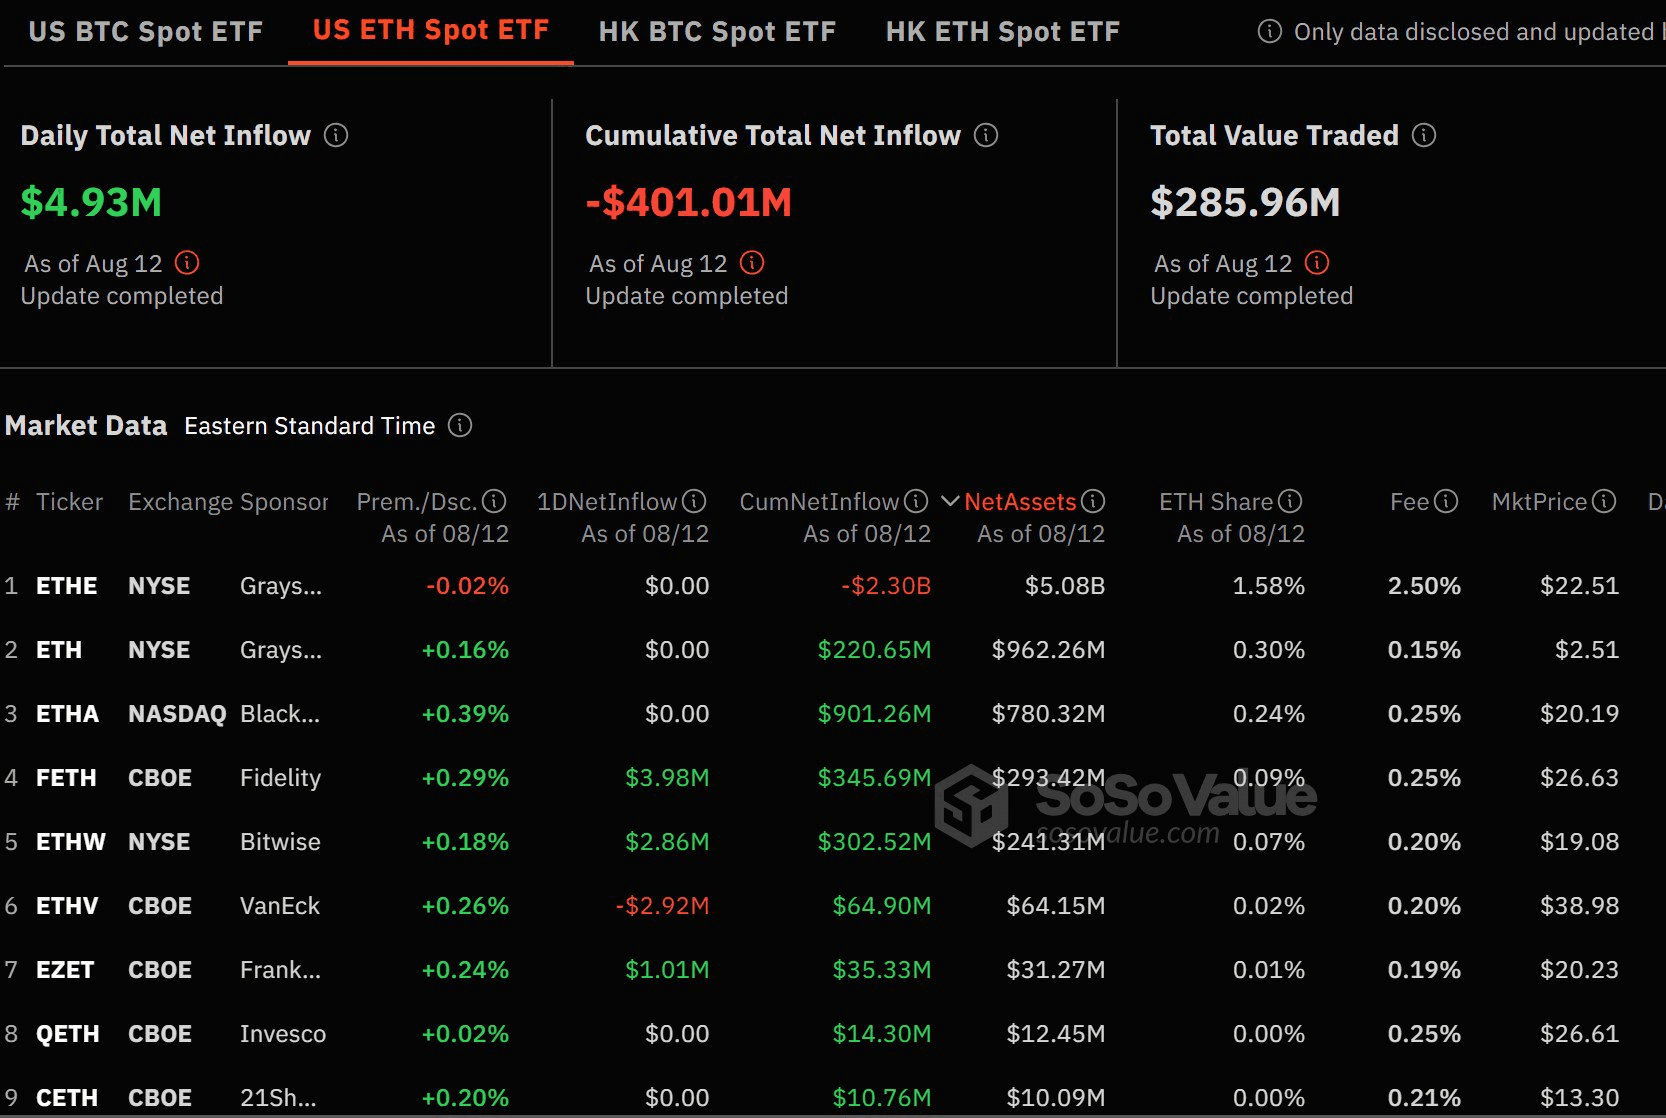This screenshot has height=1118, width=1666.
Task: Open the ETHV ticker link
Action: 67,906
